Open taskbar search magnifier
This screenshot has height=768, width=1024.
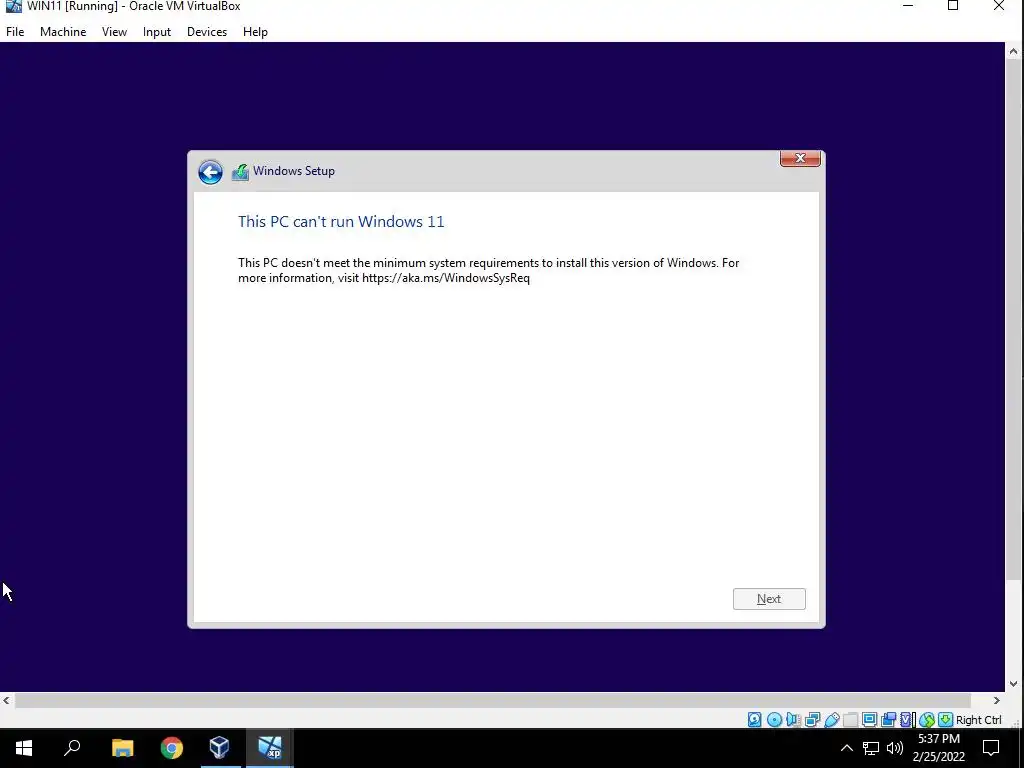[x=72, y=748]
